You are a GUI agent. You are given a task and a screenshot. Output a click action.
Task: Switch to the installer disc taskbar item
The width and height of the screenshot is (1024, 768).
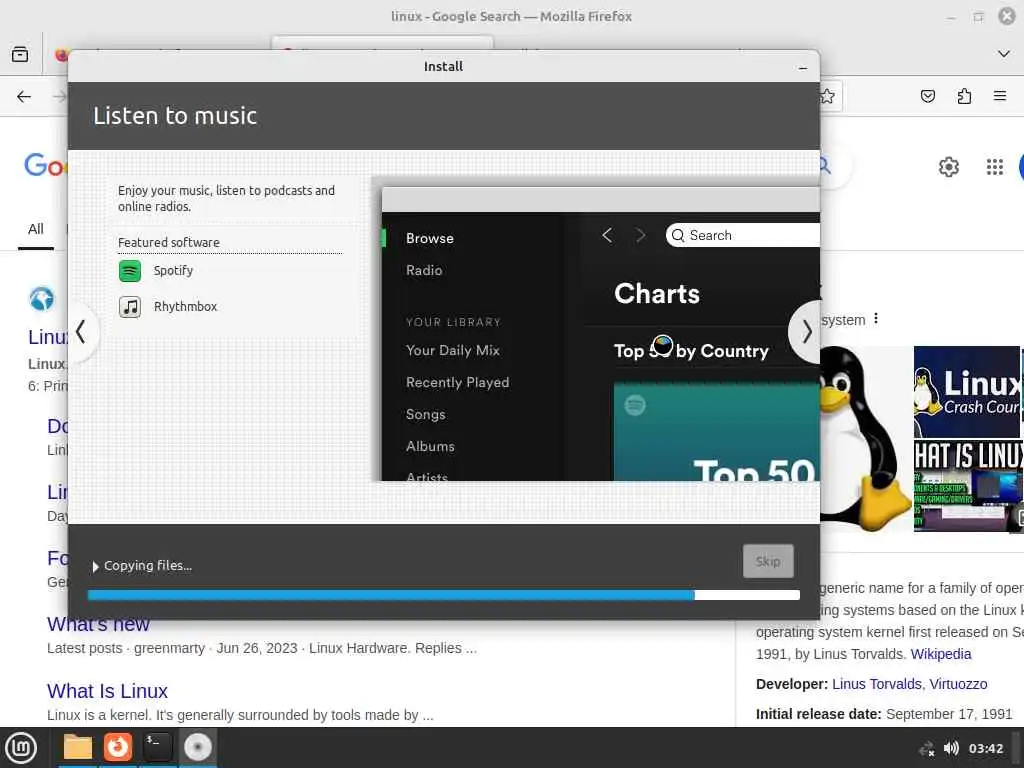point(197,748)
